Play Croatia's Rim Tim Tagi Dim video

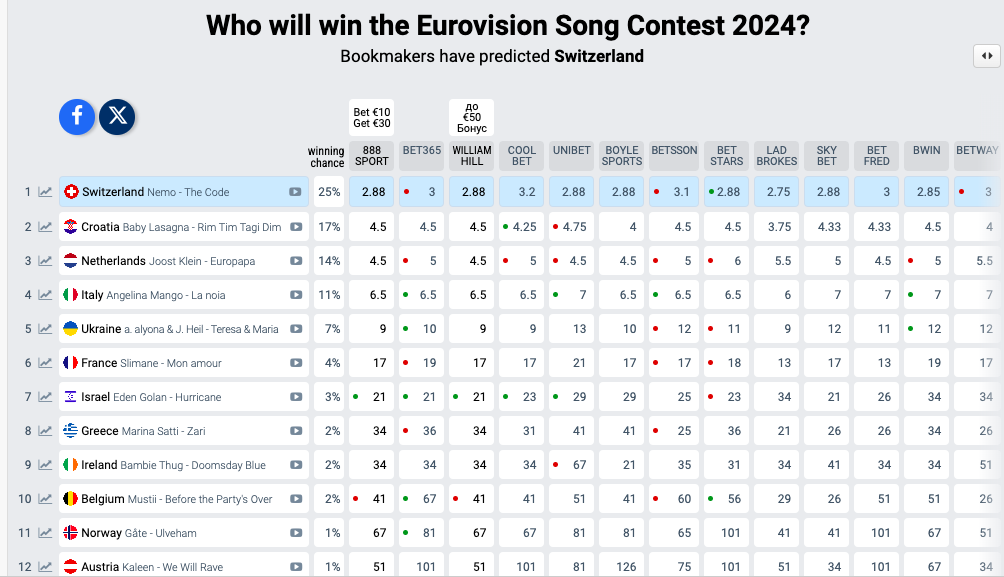tap(296, 227)
